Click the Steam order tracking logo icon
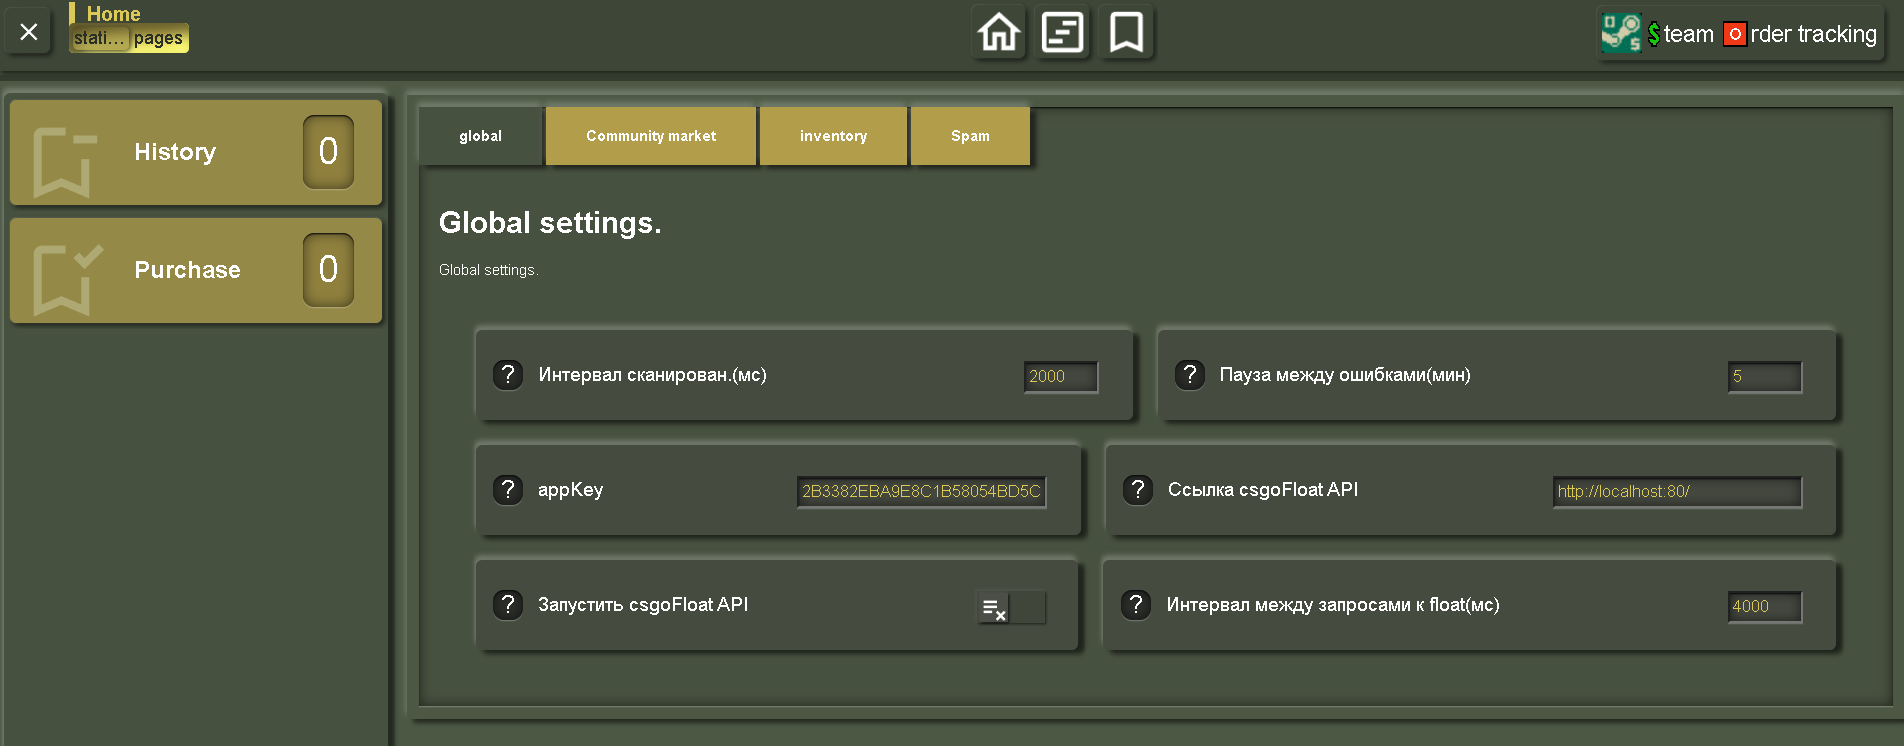Image resolution: width=1904 pixels, height=746 pixels. click(1621, 34)
